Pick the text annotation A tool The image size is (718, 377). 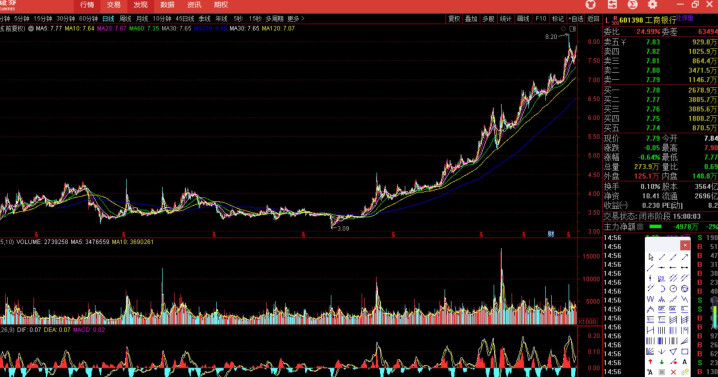pos(685,362)
